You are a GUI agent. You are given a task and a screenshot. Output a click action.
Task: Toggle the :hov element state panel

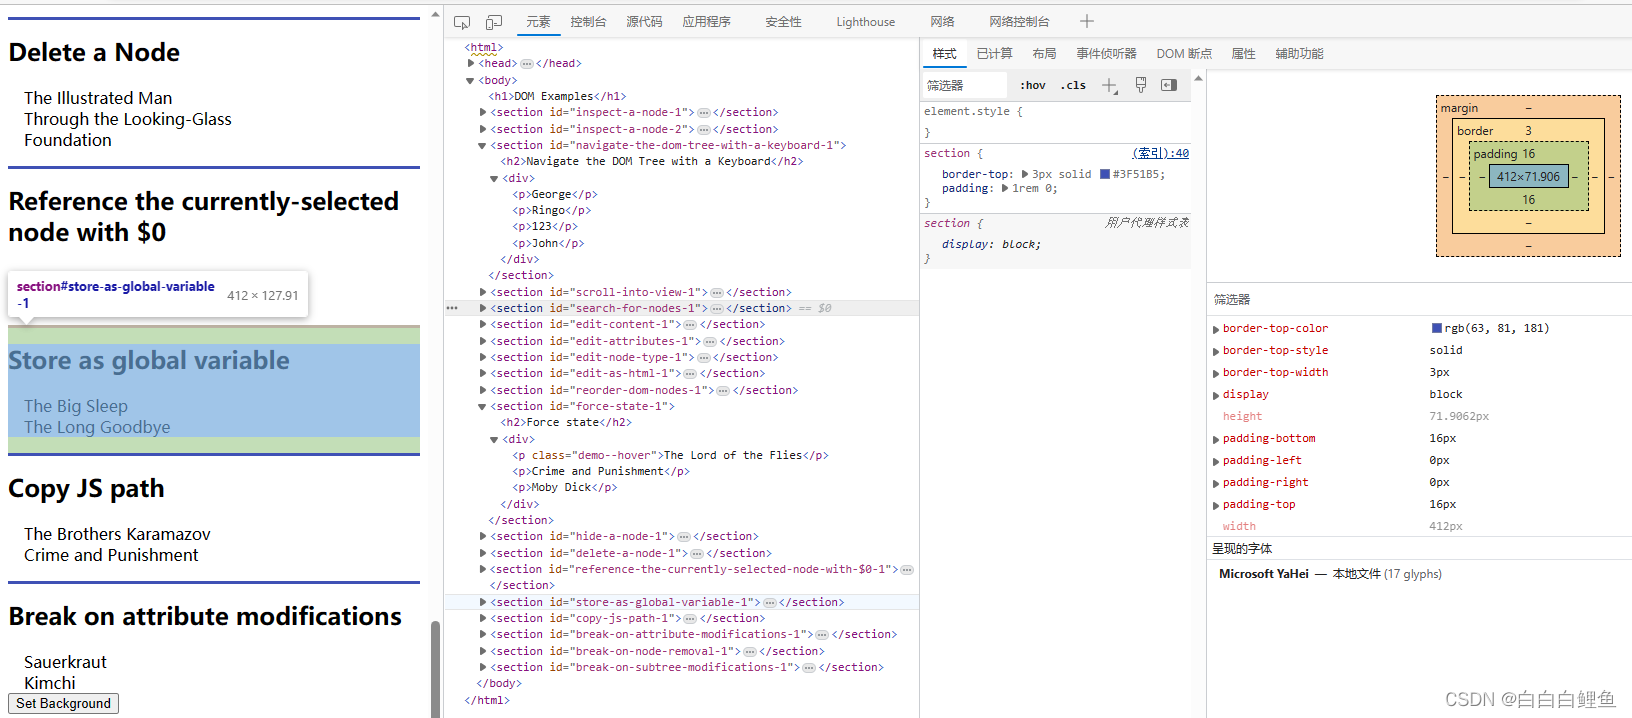(x=1033, y=86)
